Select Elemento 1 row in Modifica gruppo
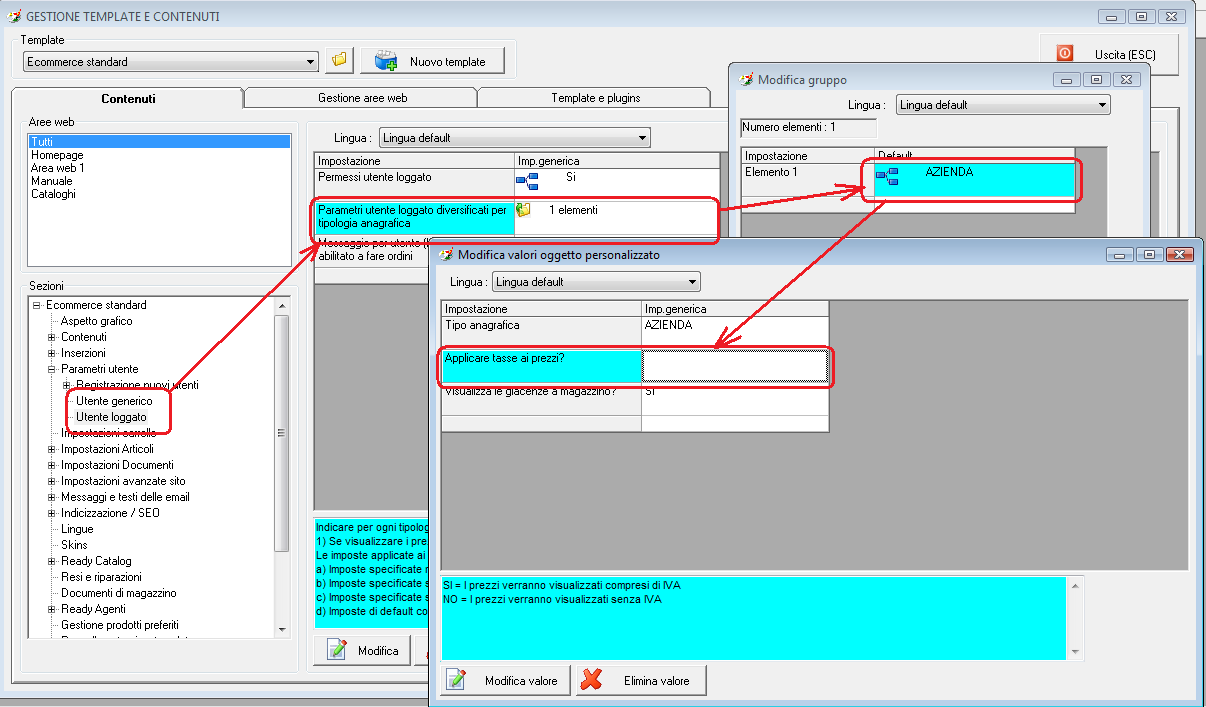 click(909, 180)
